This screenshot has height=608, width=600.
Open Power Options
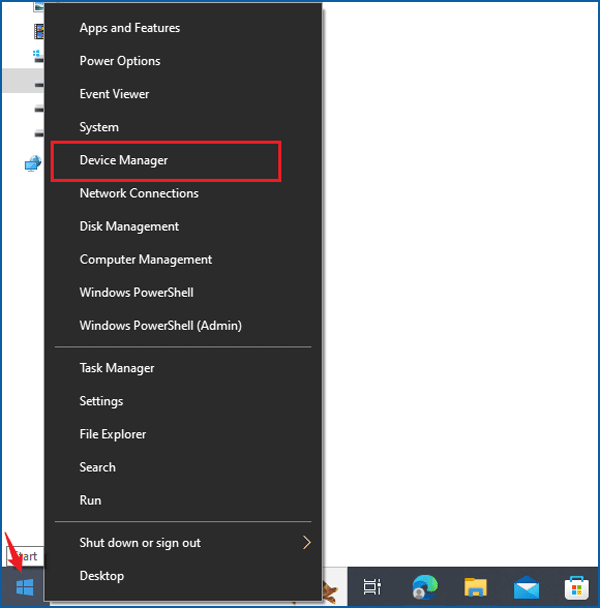(183, 61)
